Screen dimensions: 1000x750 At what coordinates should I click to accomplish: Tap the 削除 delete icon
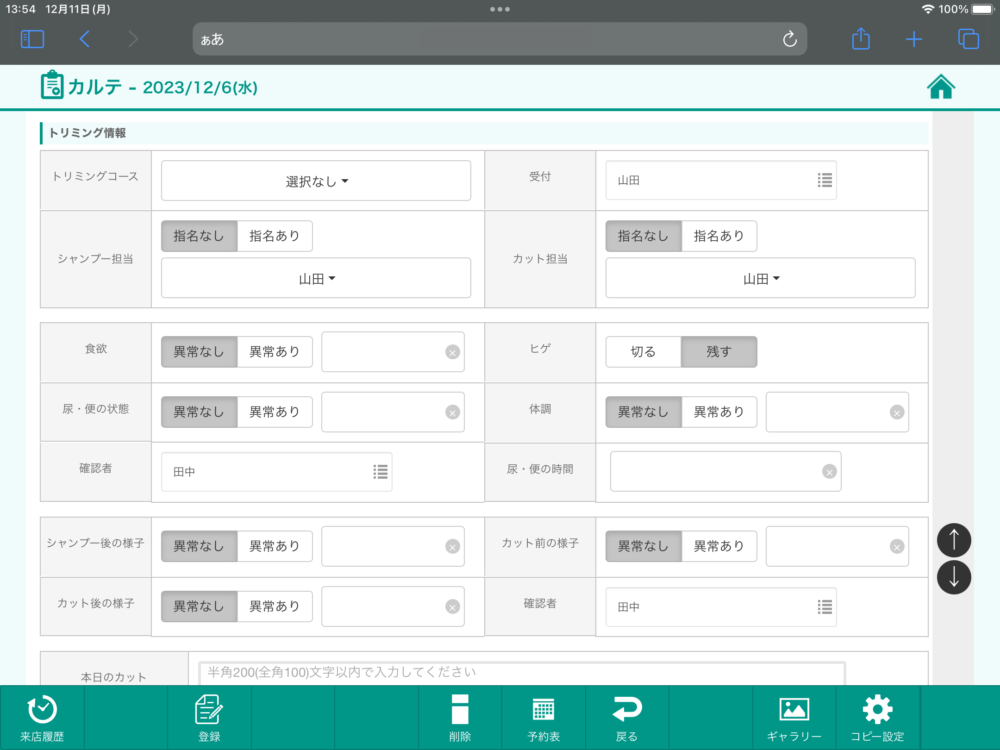pyautogui.click(x=459, y=717)
